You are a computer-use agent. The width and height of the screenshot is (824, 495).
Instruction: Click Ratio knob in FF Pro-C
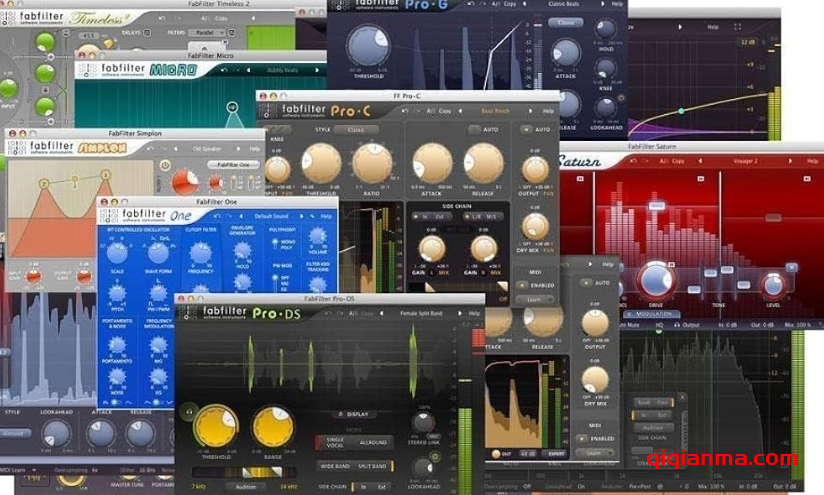point(372,164)
